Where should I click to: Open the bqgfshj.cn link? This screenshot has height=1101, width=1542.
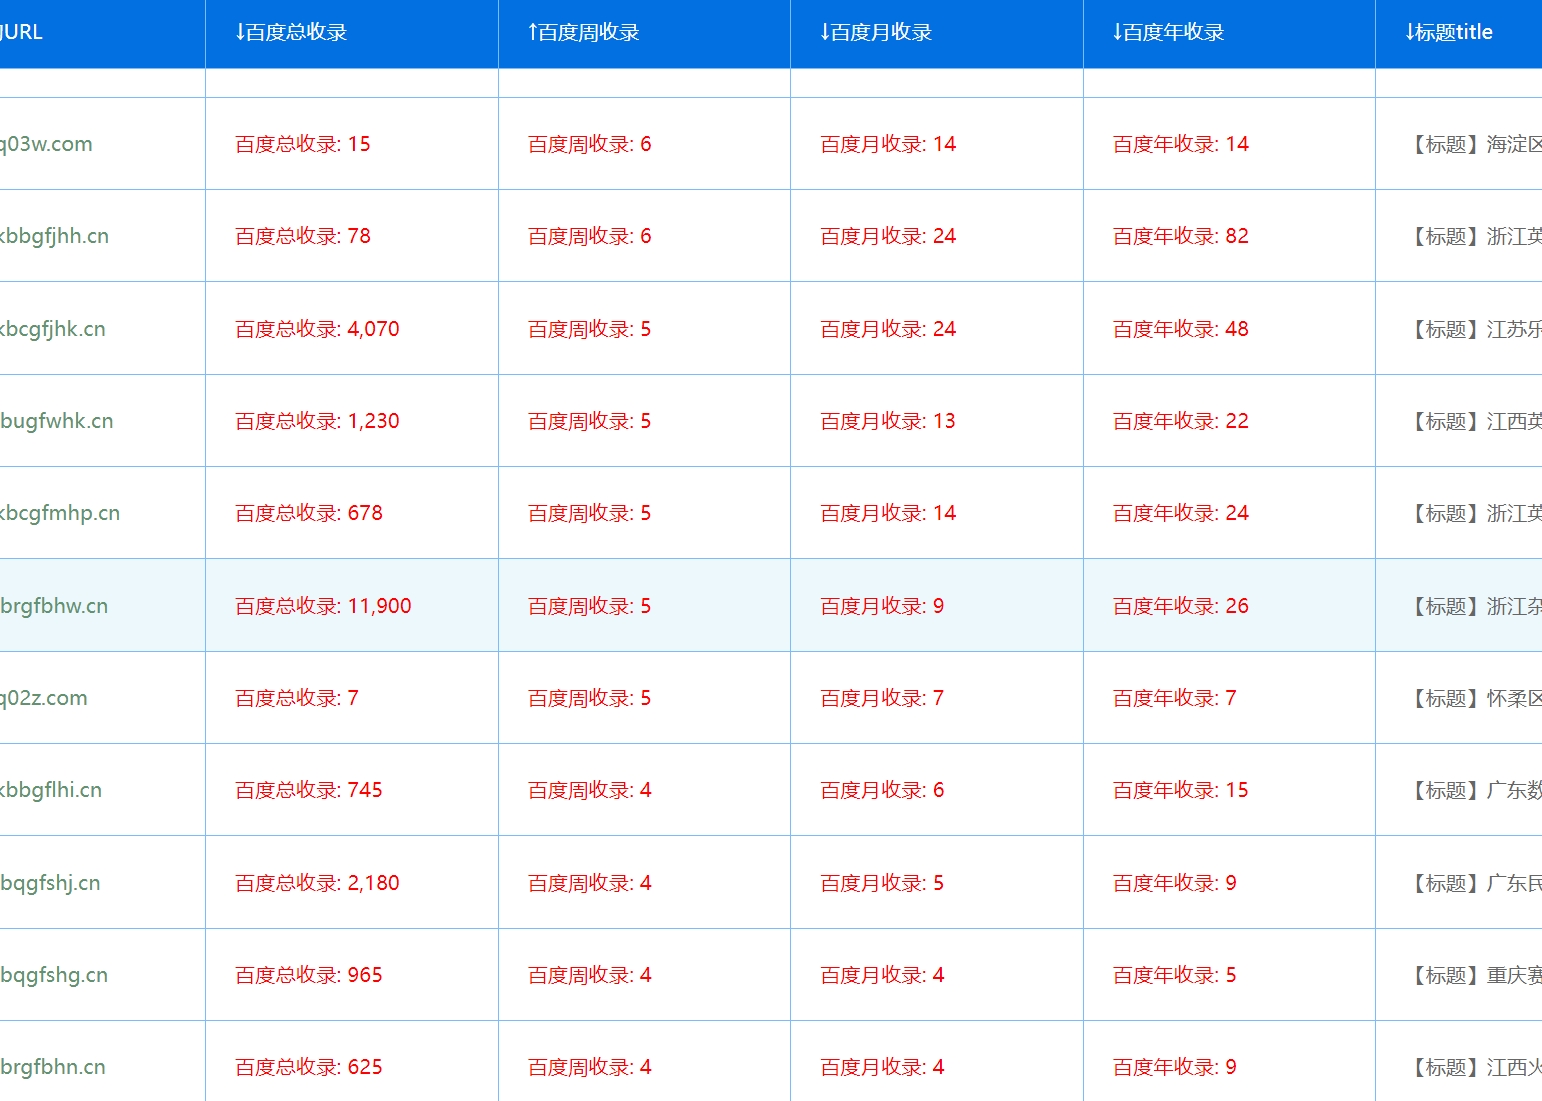50,883
